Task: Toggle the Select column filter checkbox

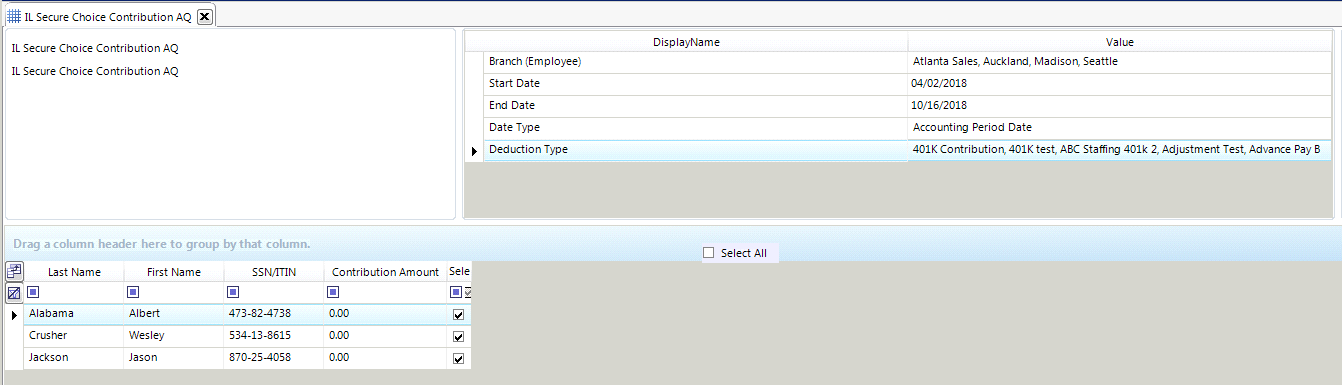Action: (468, 292)
